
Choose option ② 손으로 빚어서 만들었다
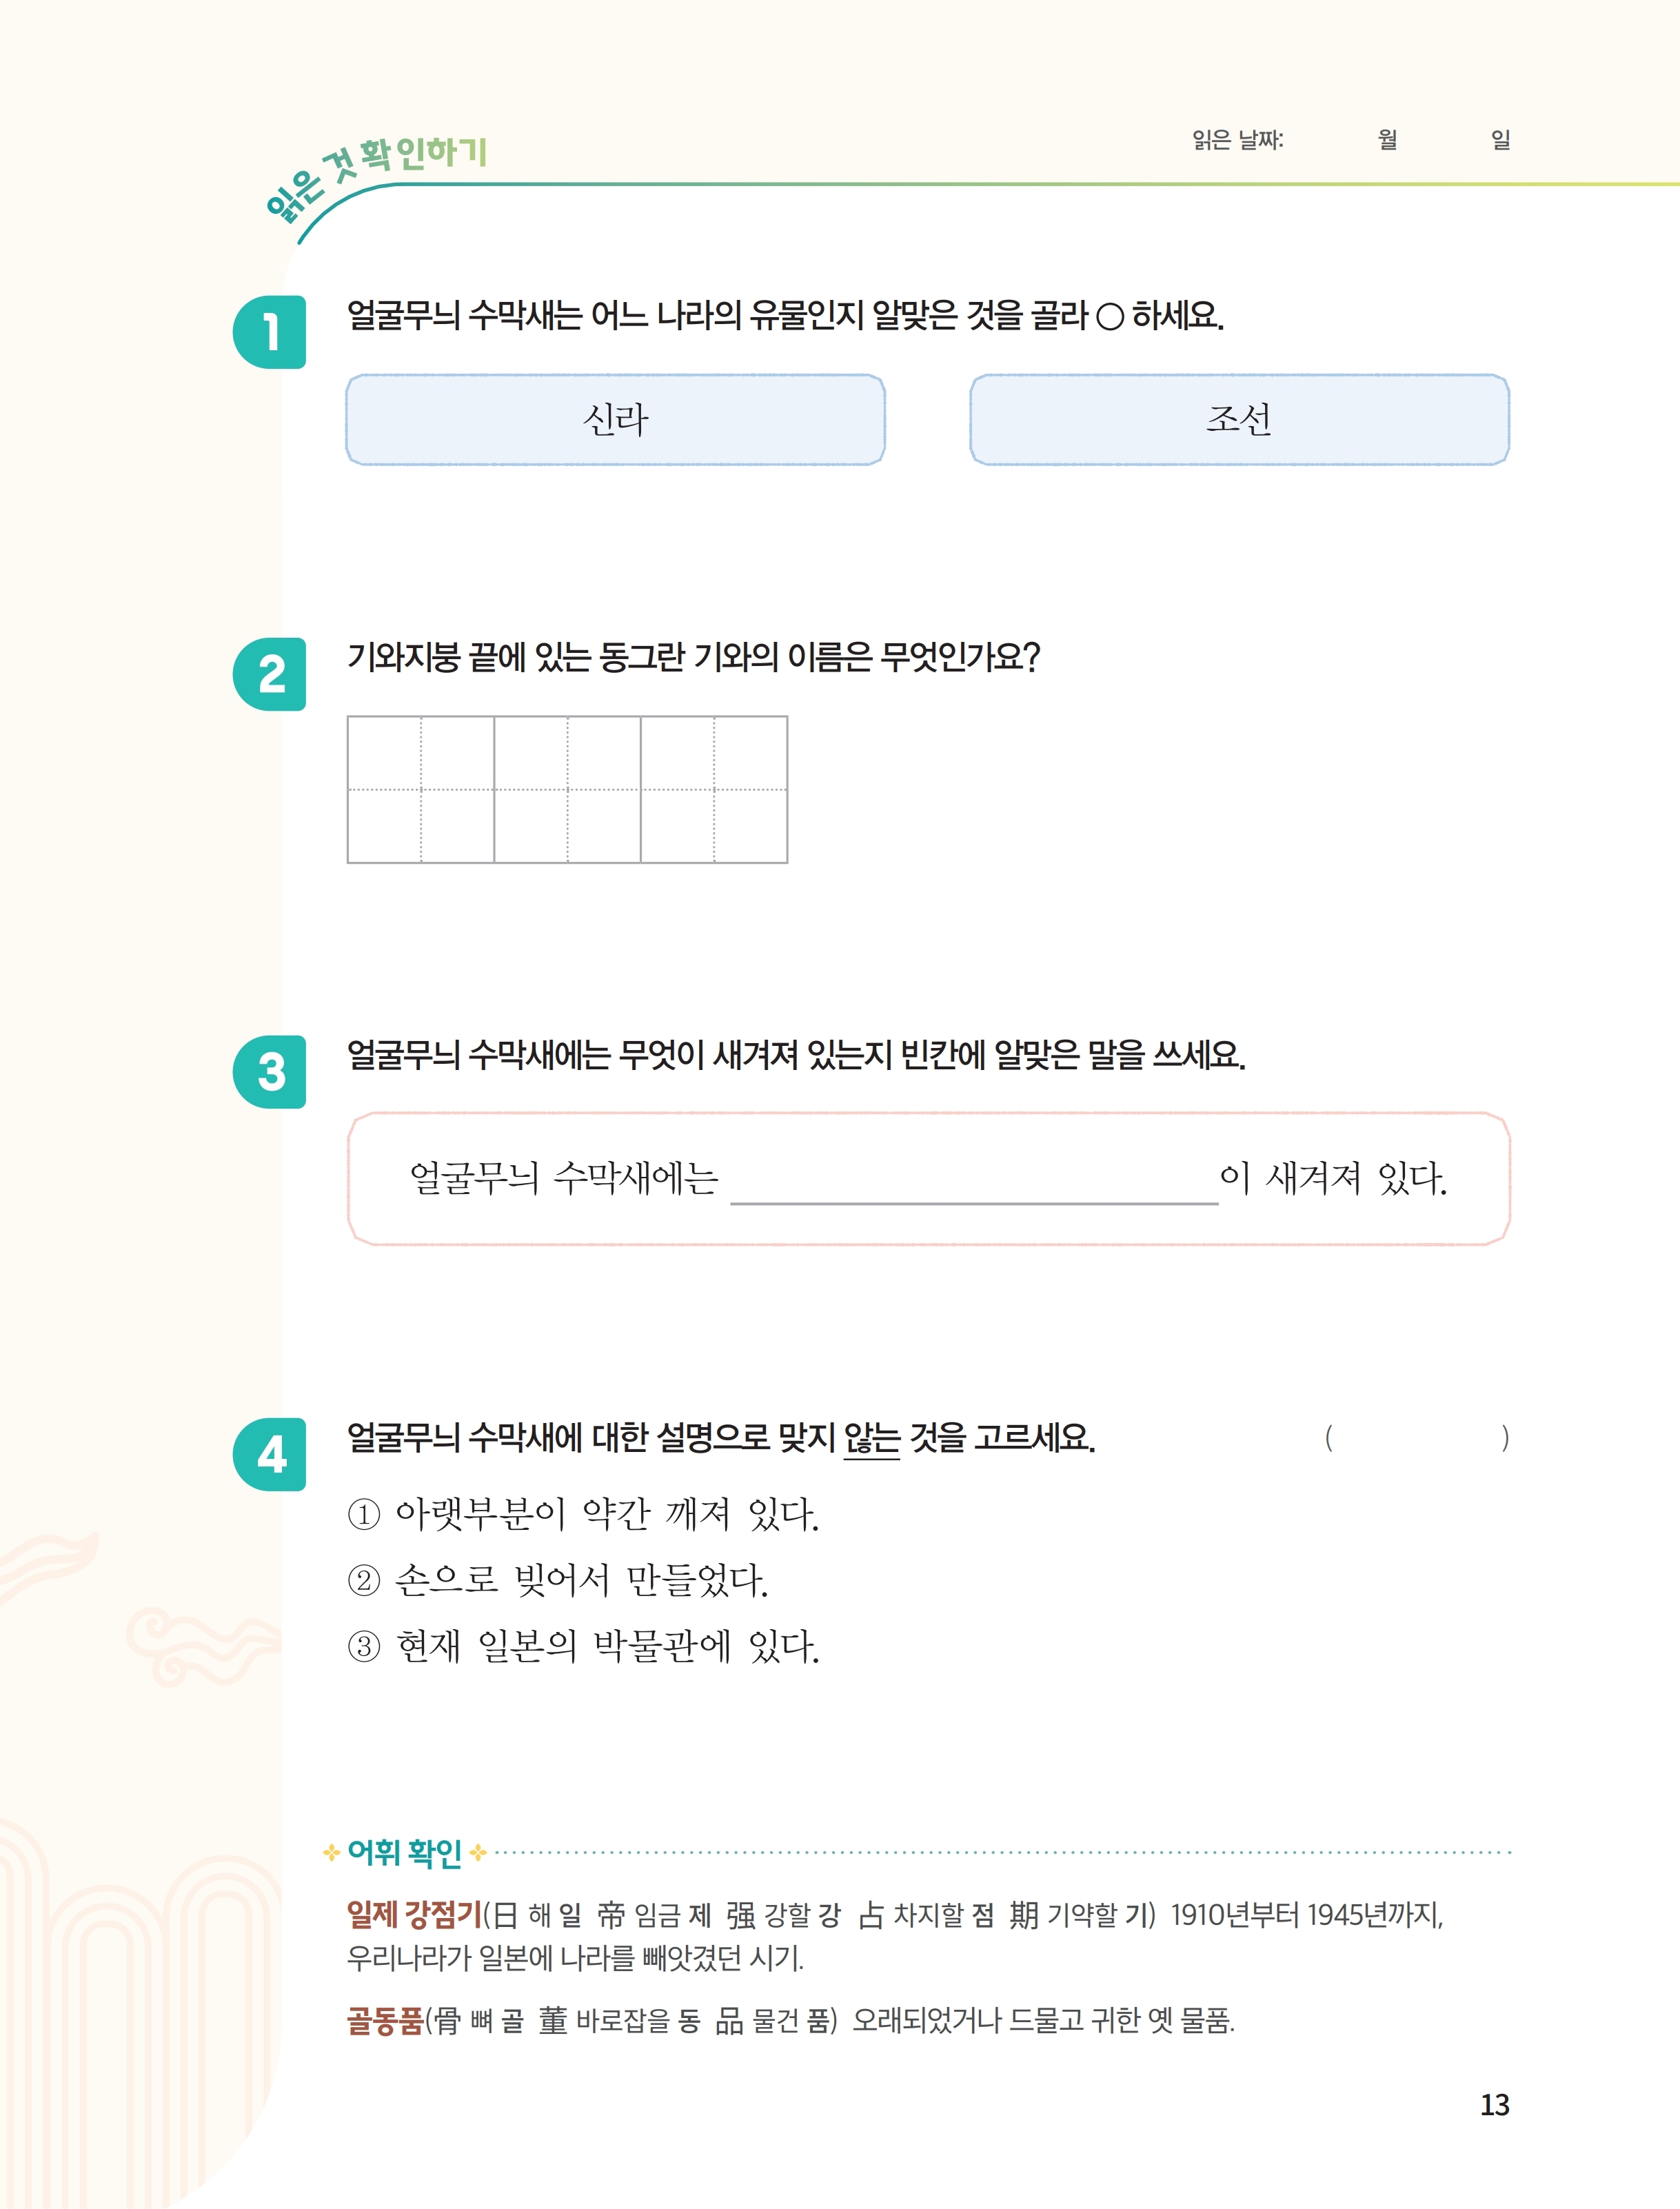coord(557,1580)
